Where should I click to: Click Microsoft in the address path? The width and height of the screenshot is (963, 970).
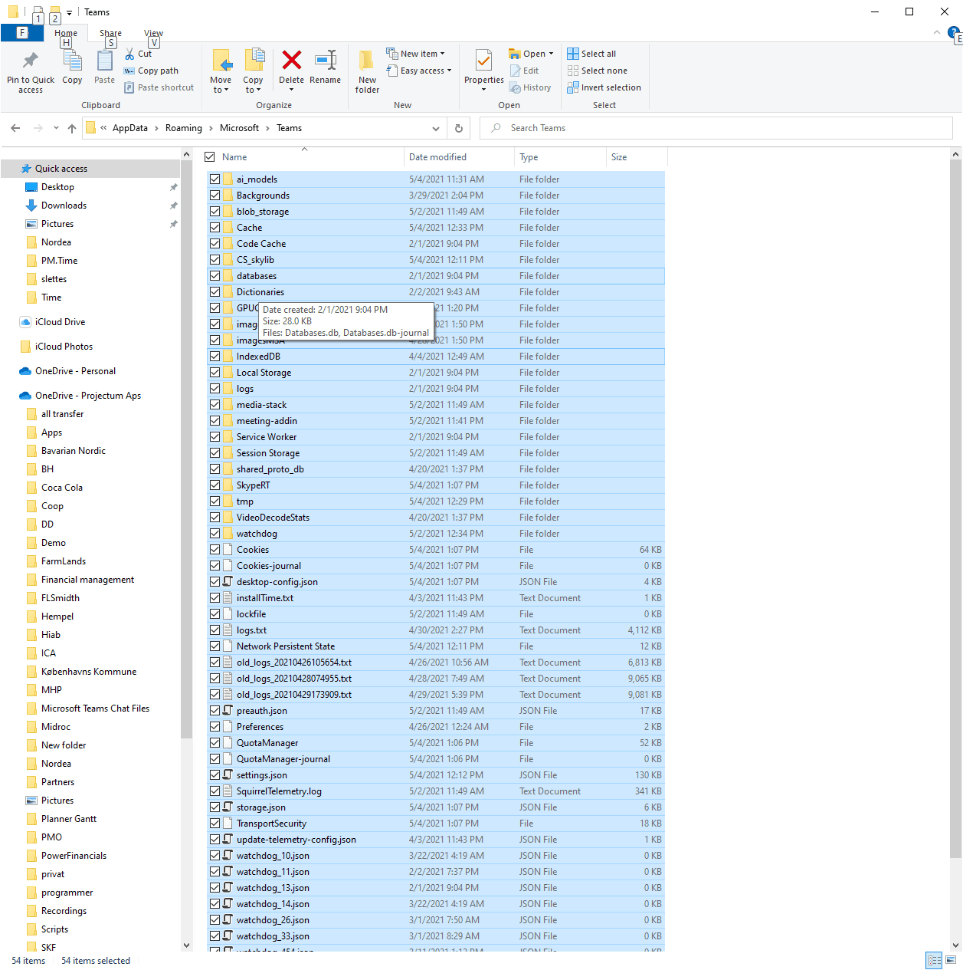[x=239, y=128]
